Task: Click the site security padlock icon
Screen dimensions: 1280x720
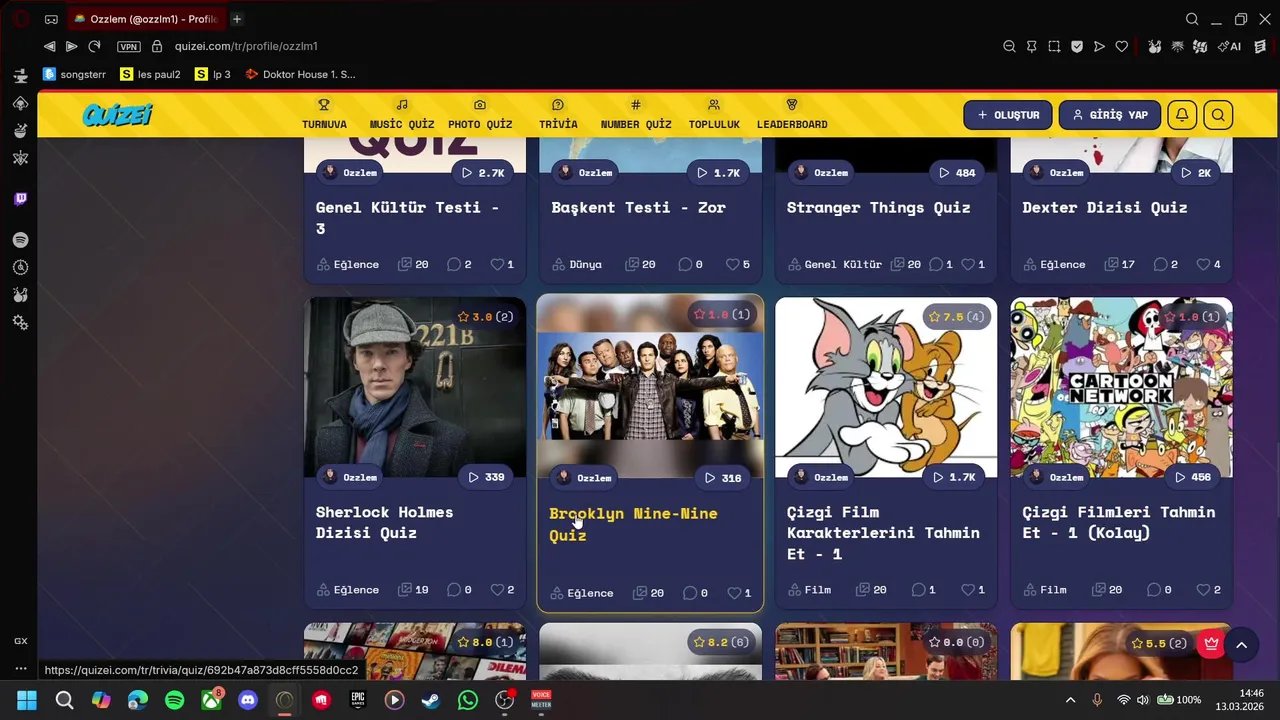Action: [x=157, y=46]
